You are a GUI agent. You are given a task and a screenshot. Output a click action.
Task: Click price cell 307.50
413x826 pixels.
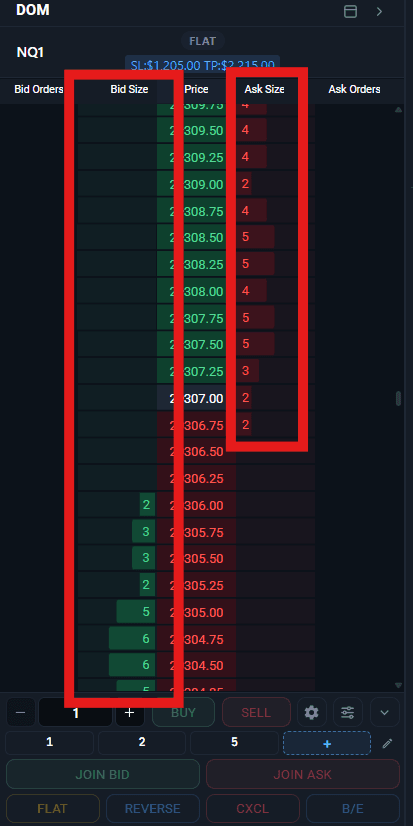196,345
